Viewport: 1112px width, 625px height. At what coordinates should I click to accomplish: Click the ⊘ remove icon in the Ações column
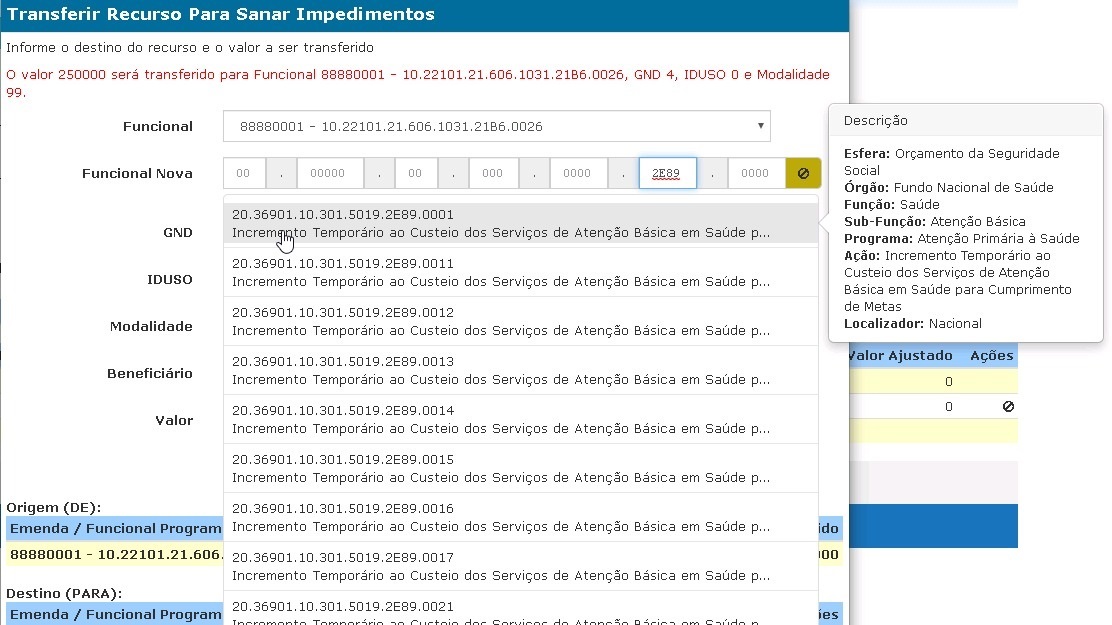[1009, 406]
